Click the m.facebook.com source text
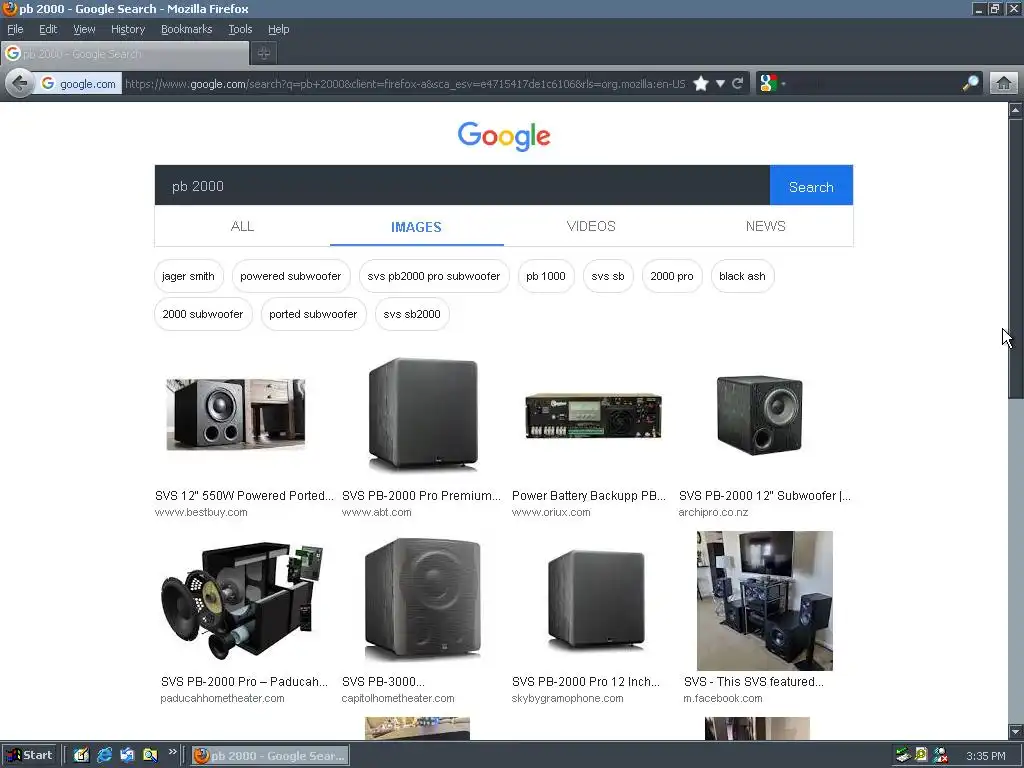The height and width of the screenshot is (768, 1024). point(723,698)
